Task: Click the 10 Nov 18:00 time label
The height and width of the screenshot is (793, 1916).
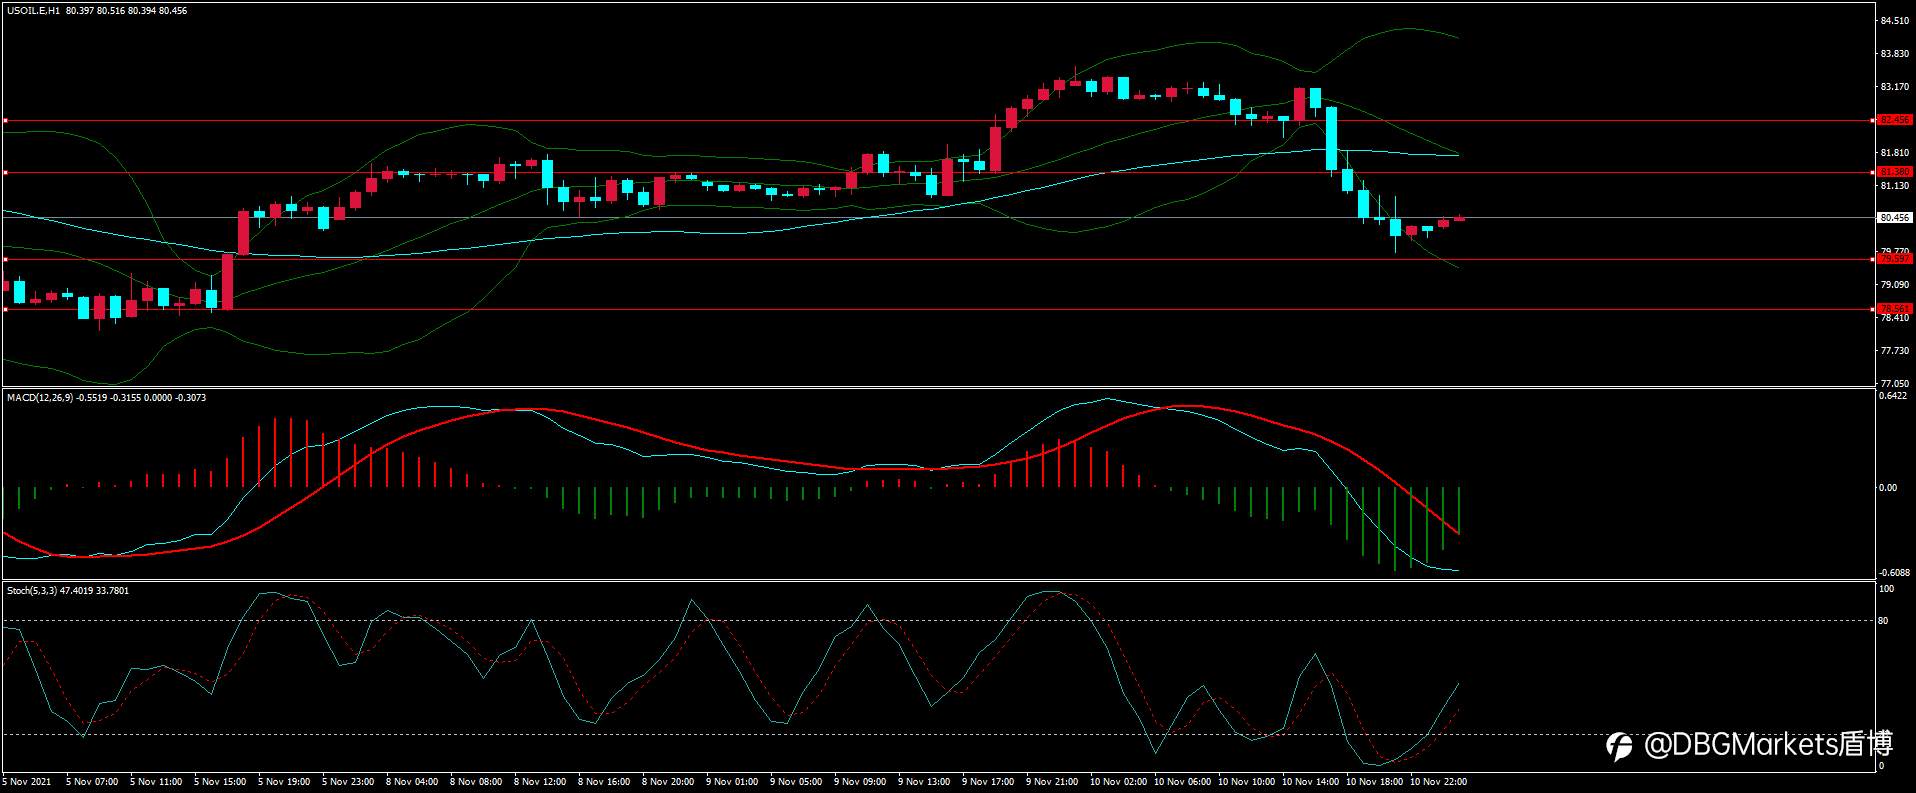Action: tap(1374, 782)
